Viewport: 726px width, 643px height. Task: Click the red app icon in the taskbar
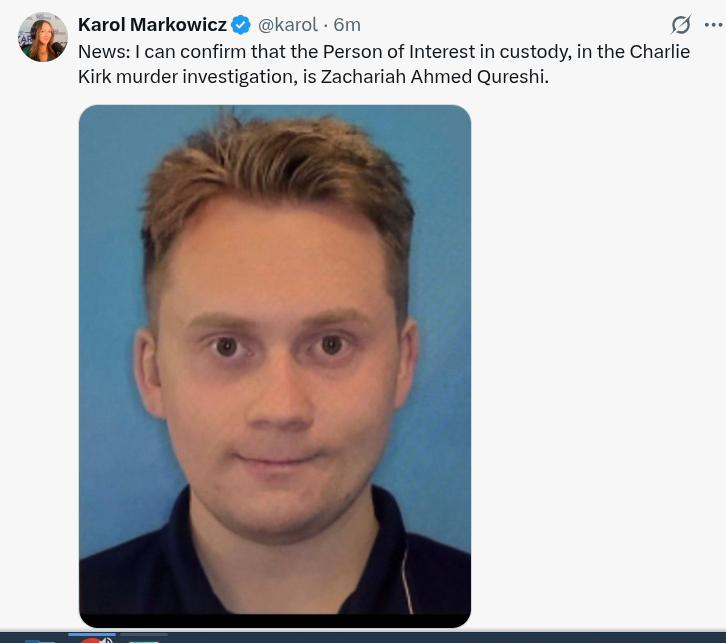click(92, 640)
